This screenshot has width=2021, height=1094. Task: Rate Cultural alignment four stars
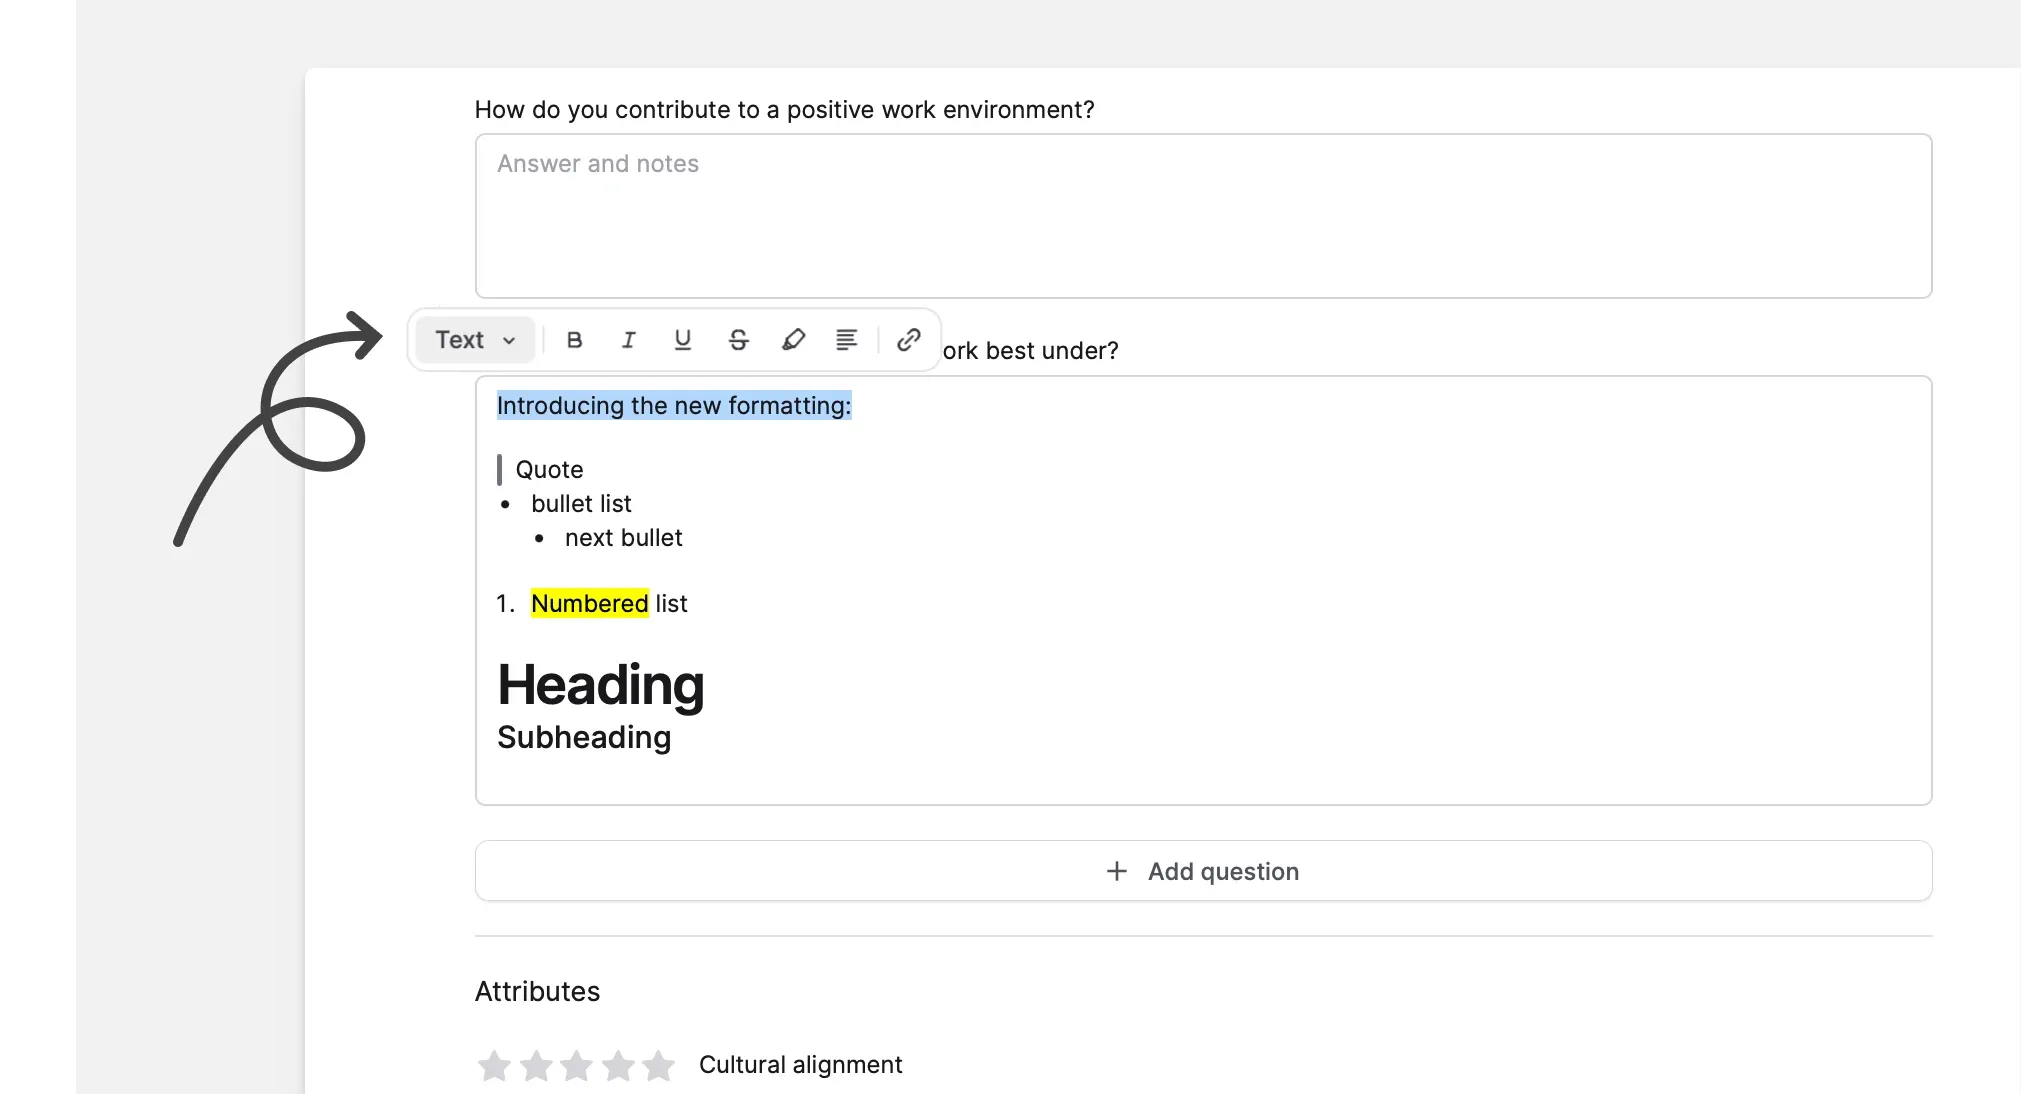click(x=618, y=1065)
